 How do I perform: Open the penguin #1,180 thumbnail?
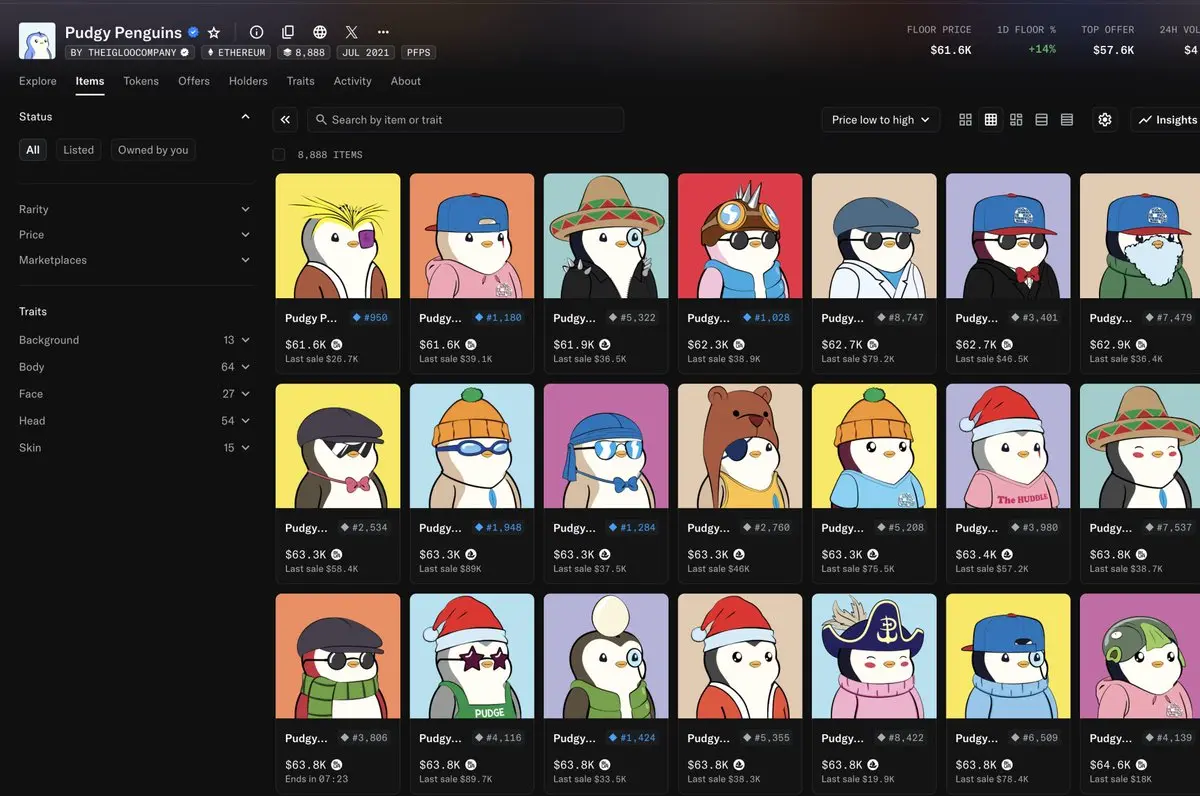pos(472,236)
